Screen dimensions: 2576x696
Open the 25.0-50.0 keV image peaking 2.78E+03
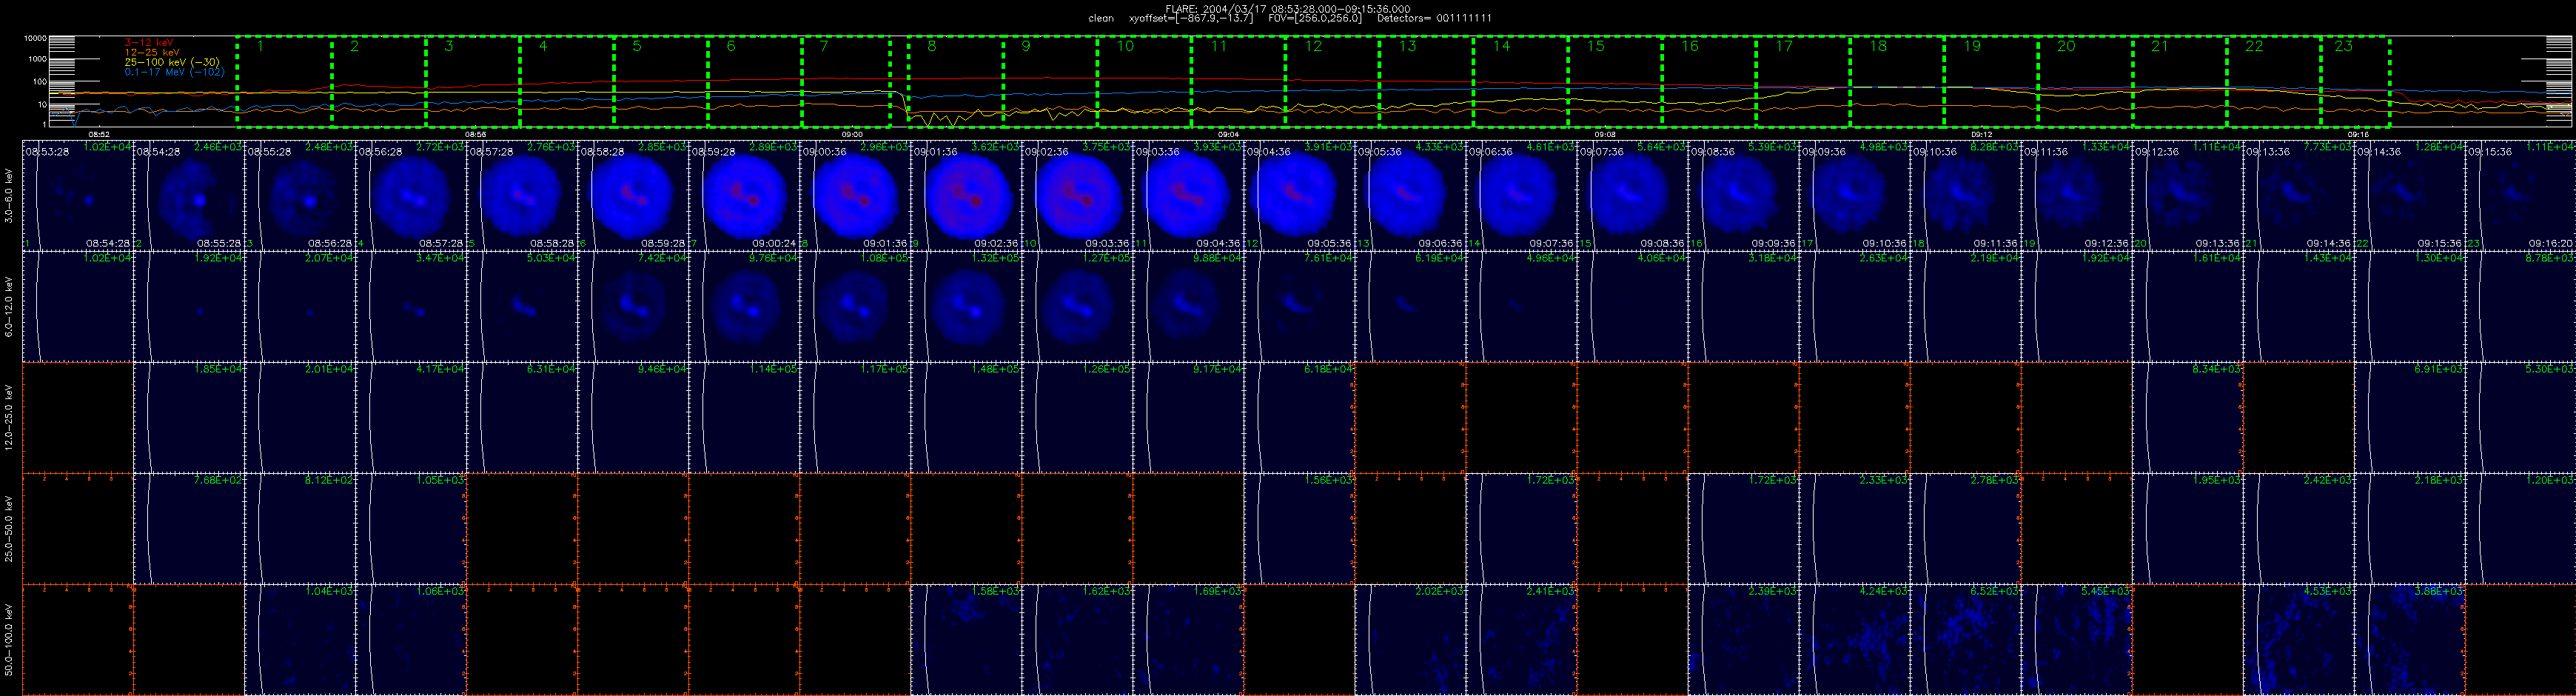[x=1967, y=528]
